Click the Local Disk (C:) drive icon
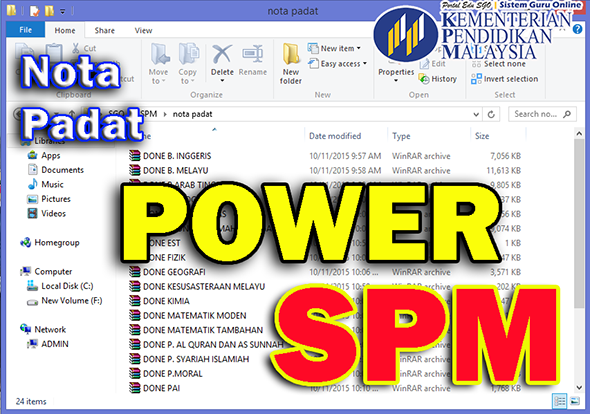Image resolution: width=590 pixels, height=414 pixels. pyautogui.click(x=33, y=286)
